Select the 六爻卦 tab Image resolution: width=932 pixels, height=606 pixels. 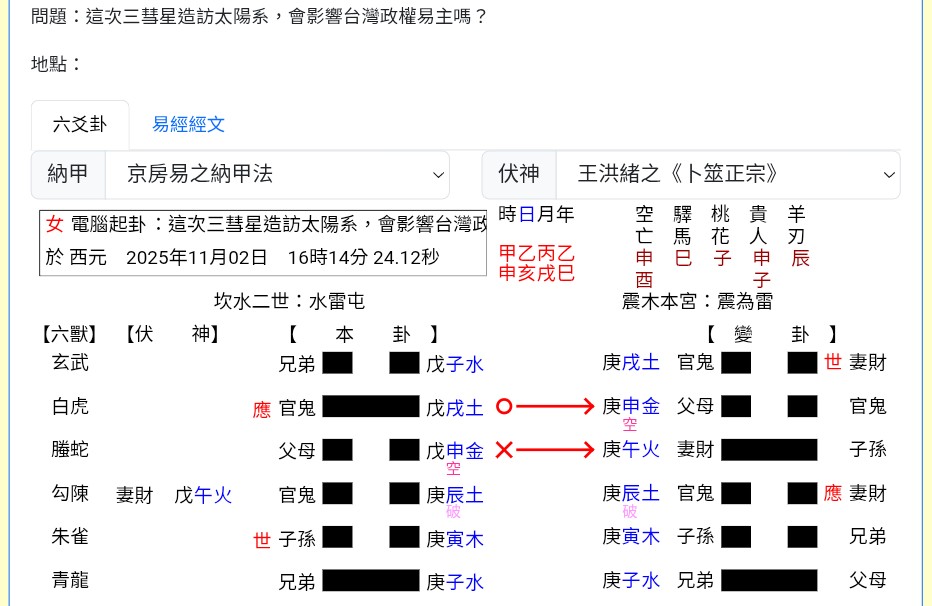[80, 124]
